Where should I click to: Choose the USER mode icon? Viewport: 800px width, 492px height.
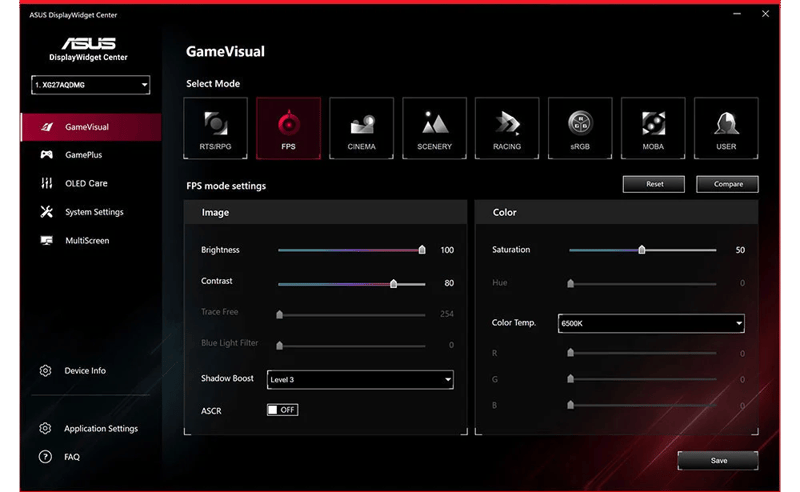click(726, 128)
